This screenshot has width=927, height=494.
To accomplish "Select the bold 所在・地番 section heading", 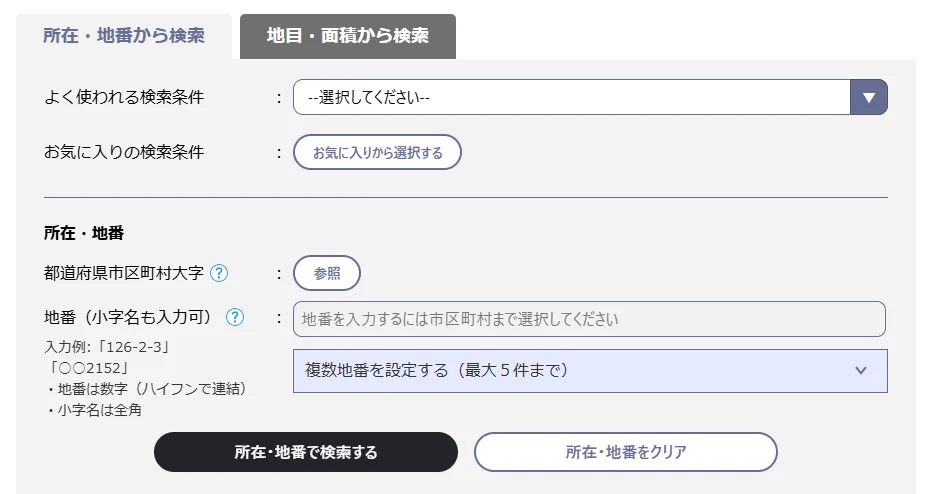I will (x=83, y=232).
